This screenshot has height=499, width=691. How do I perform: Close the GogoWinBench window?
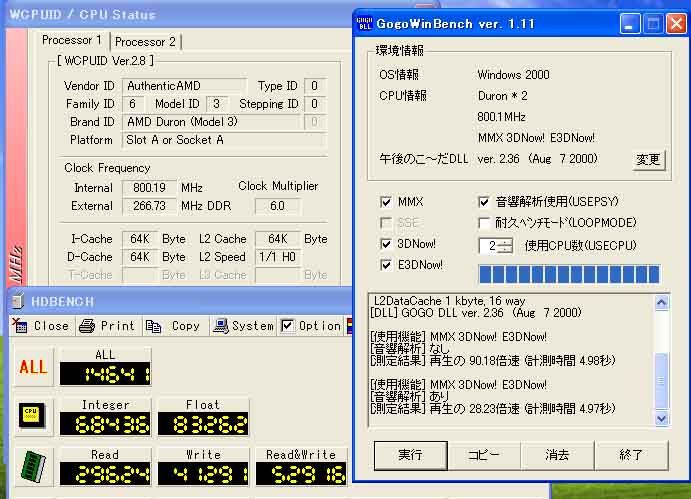tap(676, 24)
